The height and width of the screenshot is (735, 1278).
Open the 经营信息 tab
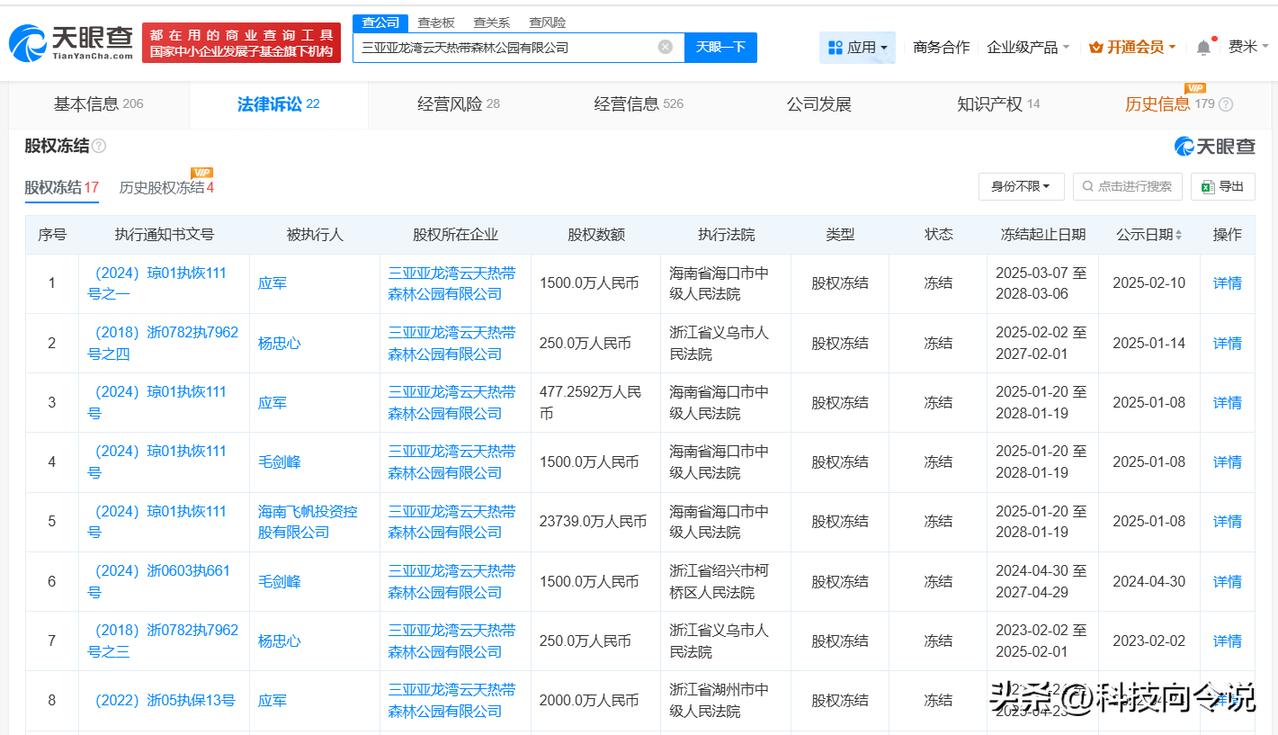638,104
